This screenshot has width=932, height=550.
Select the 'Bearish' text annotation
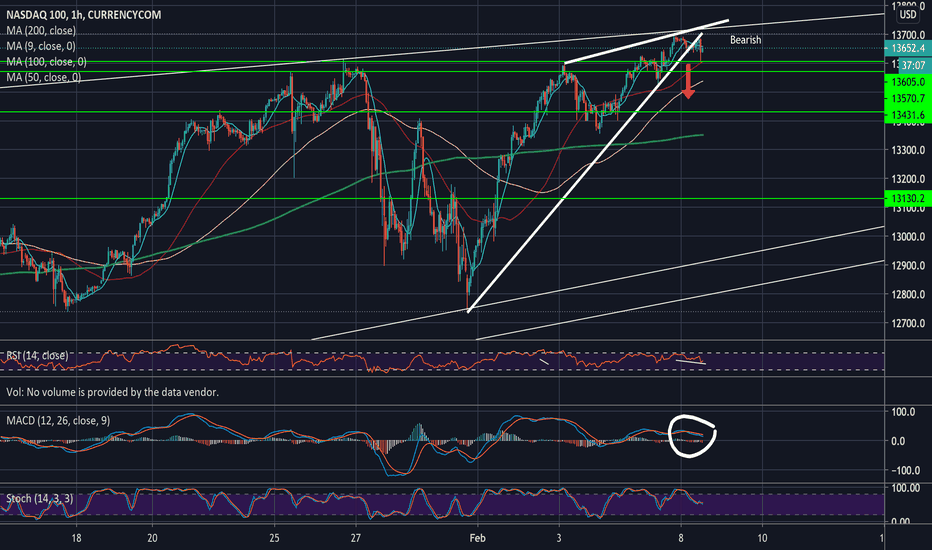point(745,40)
